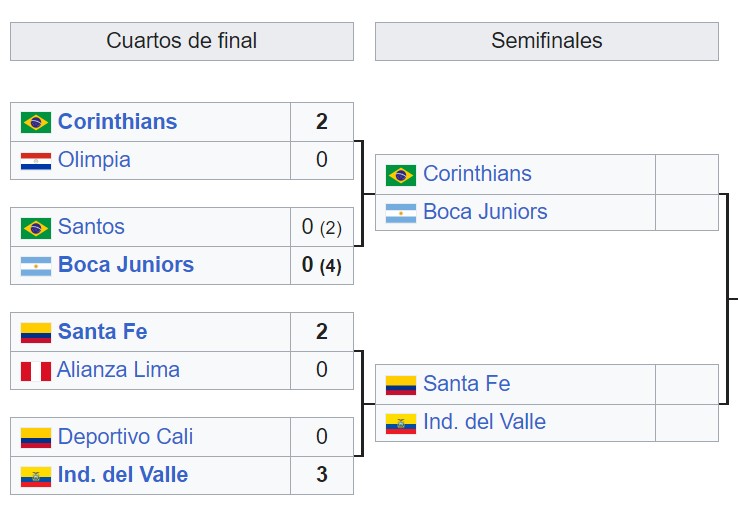Click Brazil flag next to bold Corinthians
Screen dimensions: 738x511
pos(36,122)
